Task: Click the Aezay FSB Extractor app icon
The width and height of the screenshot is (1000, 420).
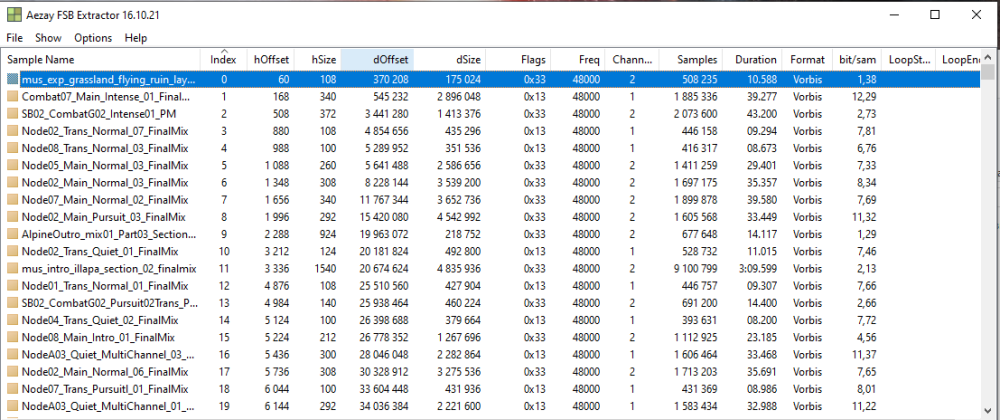Action: 15,15
